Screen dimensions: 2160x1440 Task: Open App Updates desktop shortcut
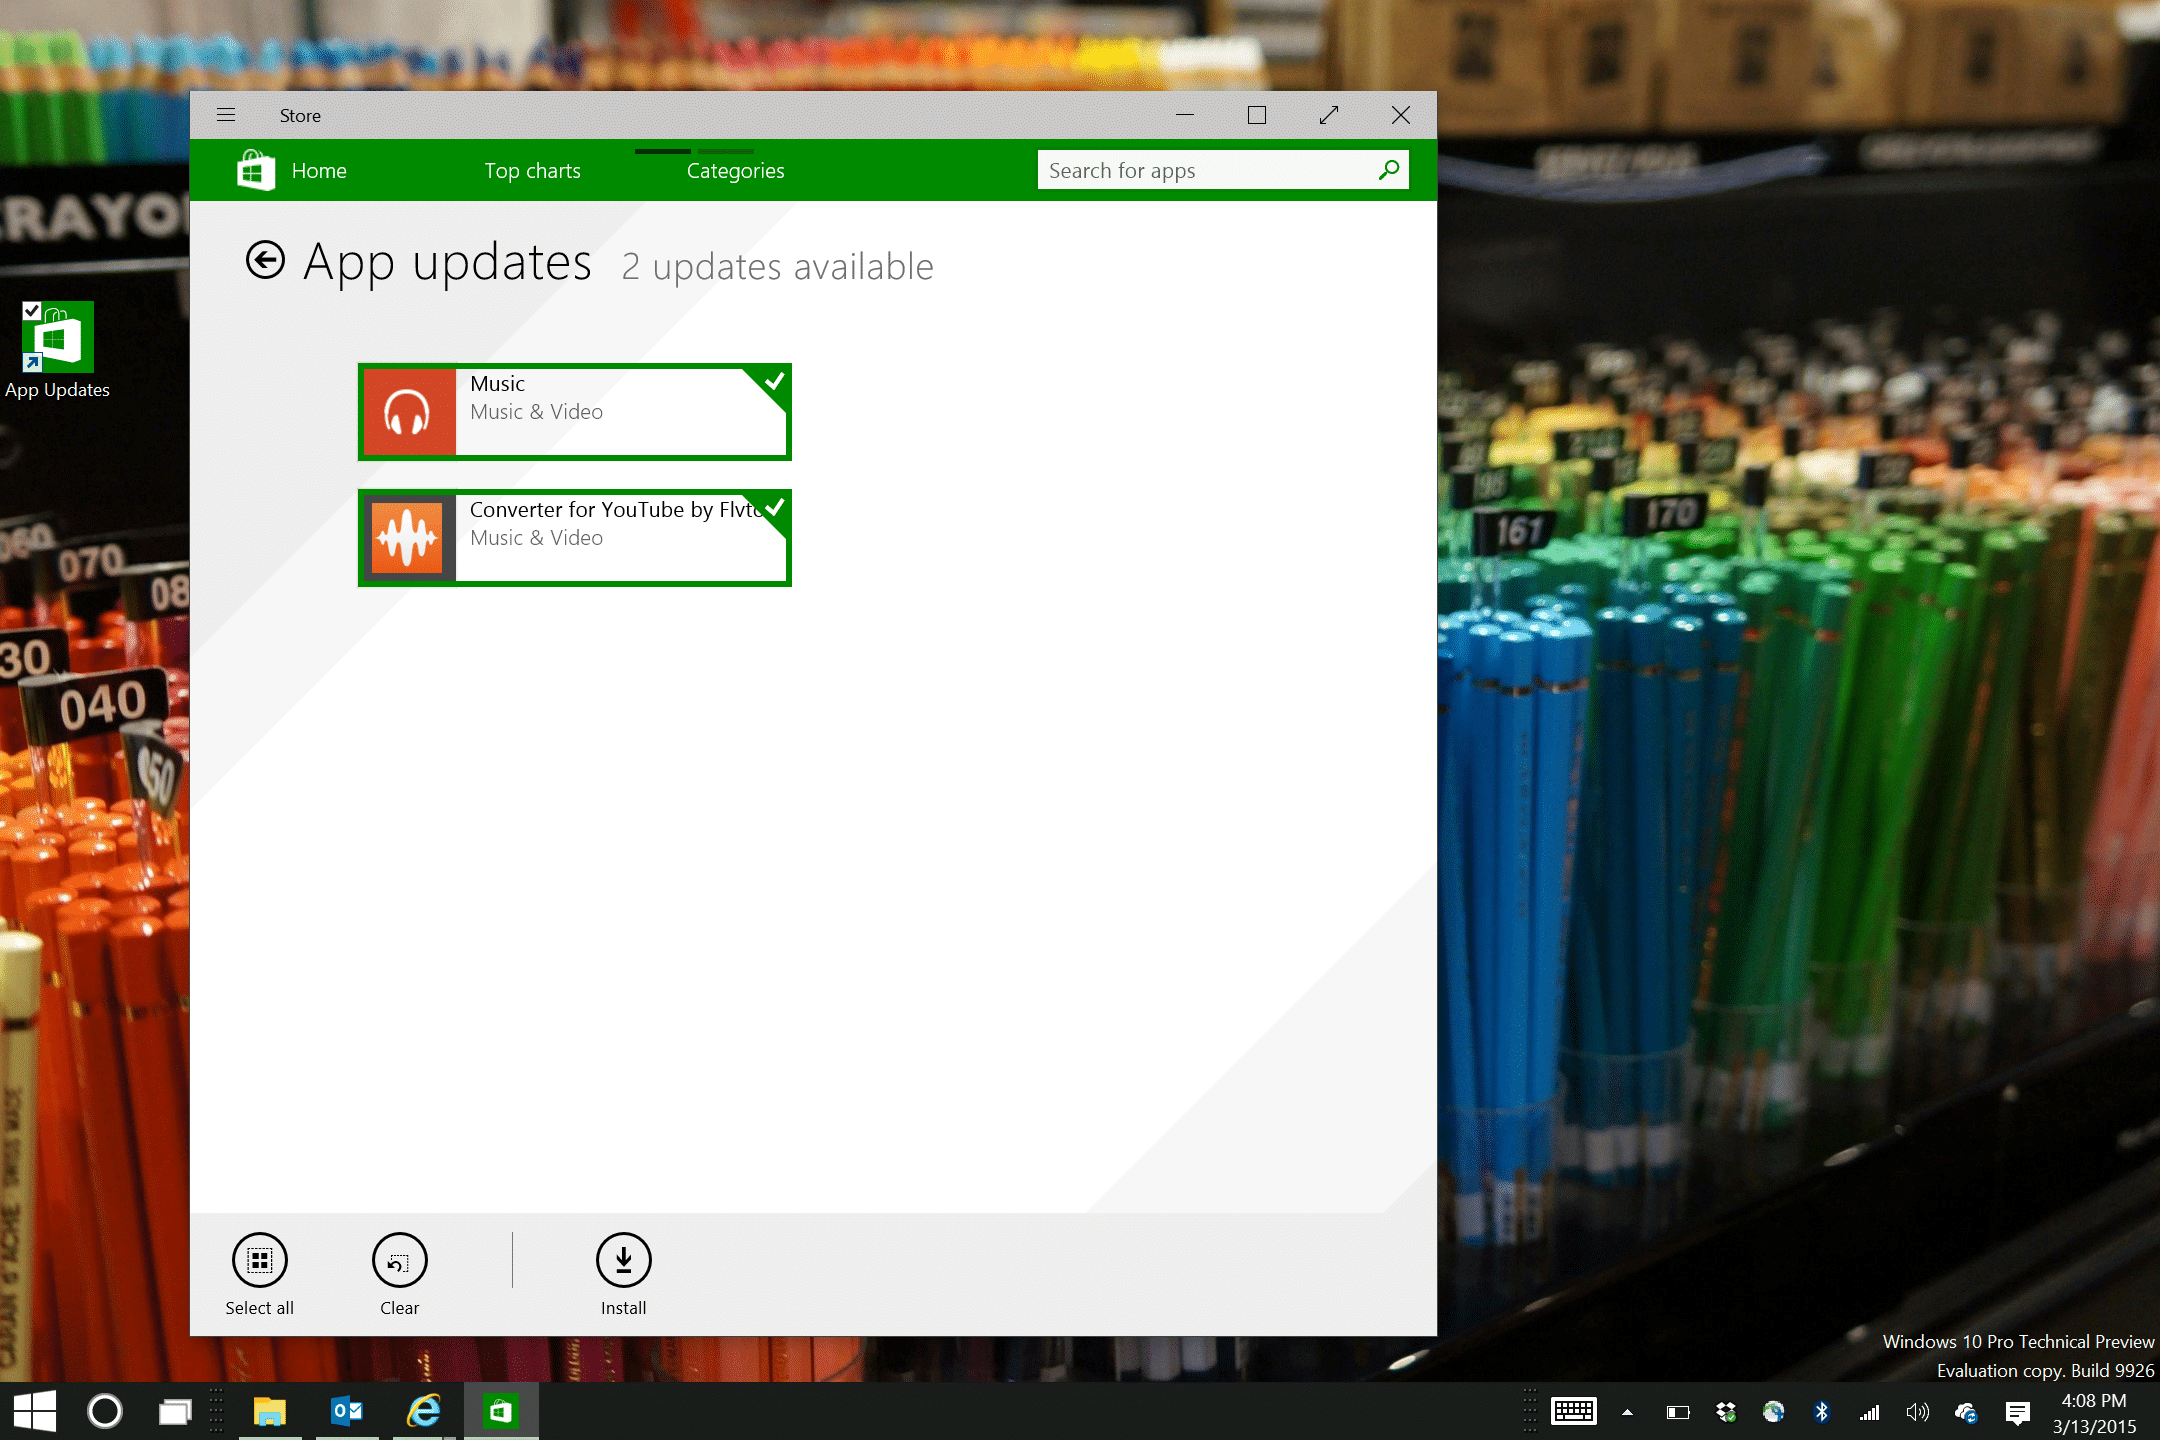tap(58, 350)
